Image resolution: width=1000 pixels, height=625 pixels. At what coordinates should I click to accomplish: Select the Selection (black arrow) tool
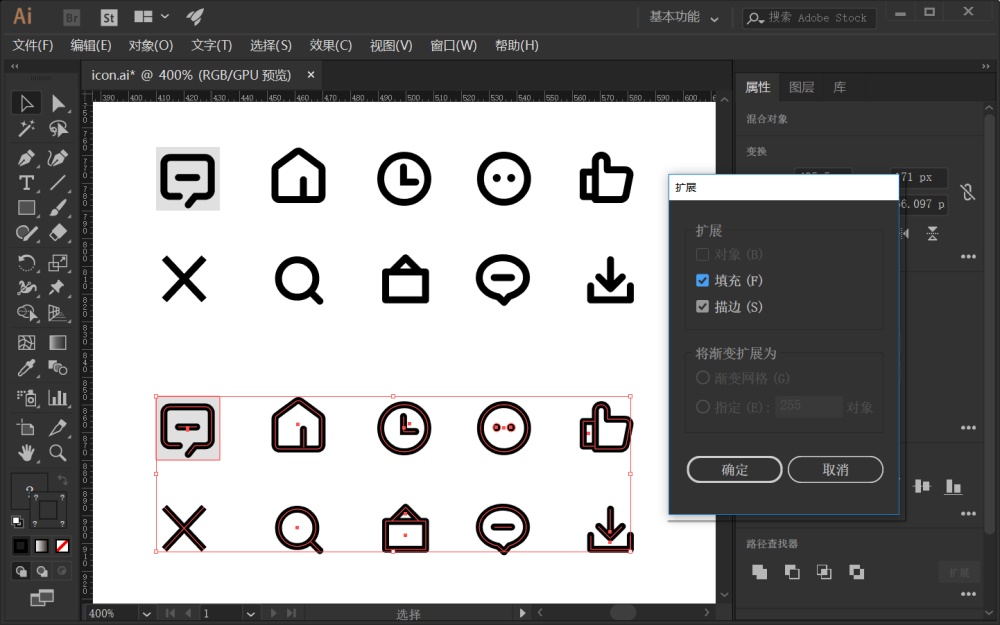click(27, 103)
